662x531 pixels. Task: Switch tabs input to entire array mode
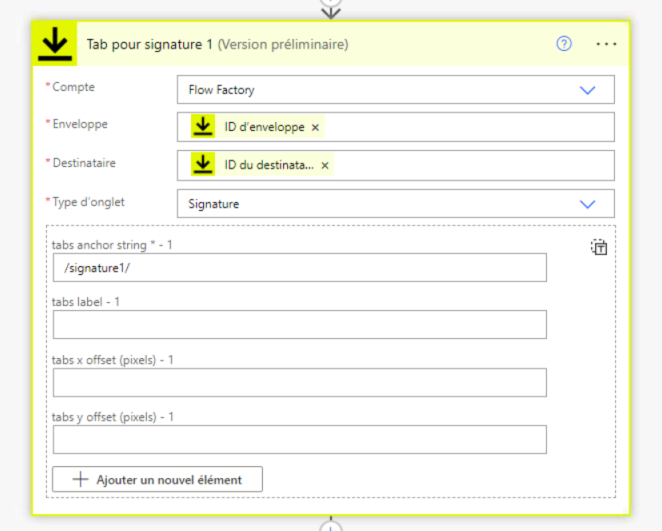click(x=599, y=248)
